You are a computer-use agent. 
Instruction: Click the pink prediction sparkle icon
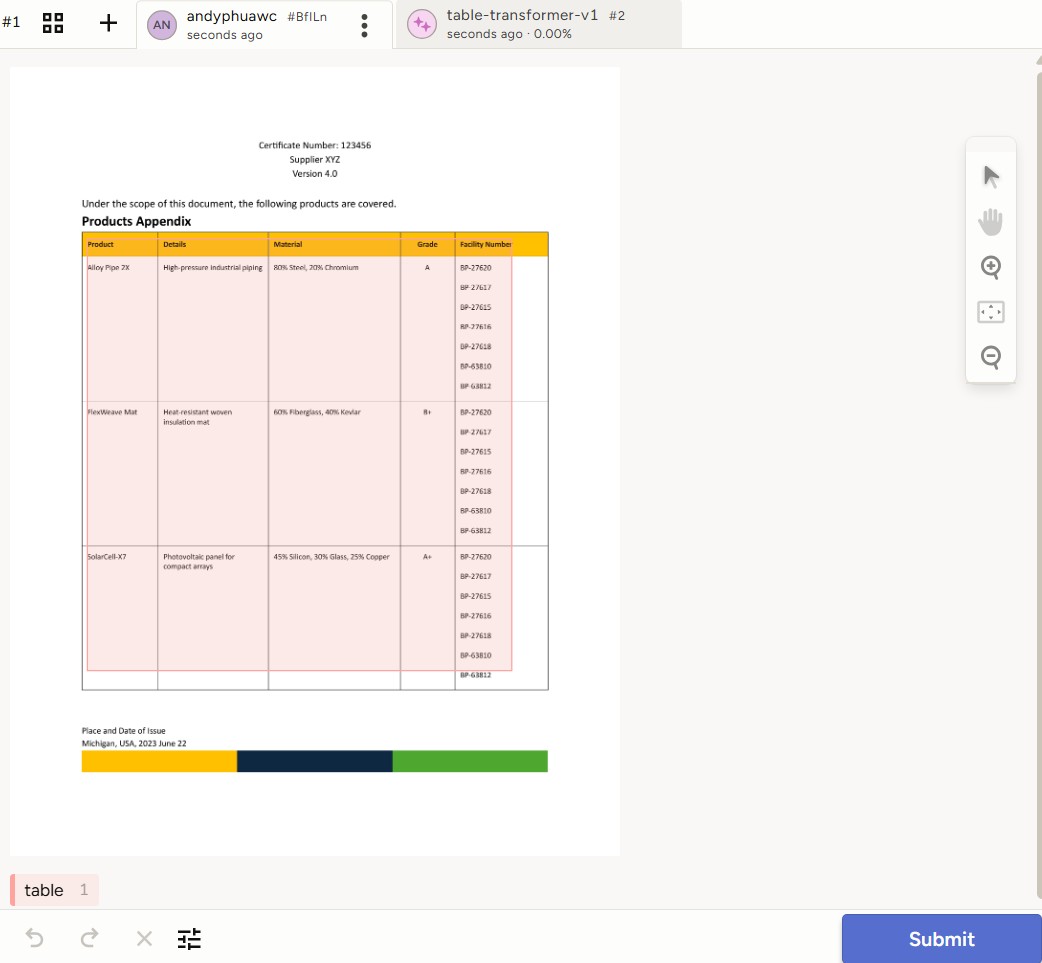(422, 25)
